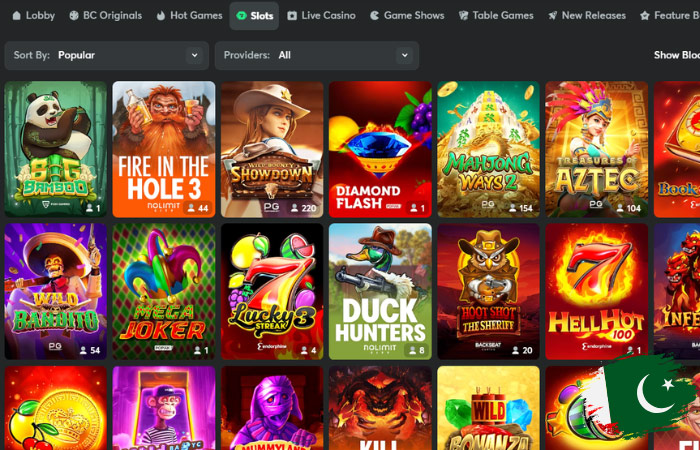Click Nolimit logo on Fire in the Hole 3
The image size is (700, 450).
coord(164,207)
